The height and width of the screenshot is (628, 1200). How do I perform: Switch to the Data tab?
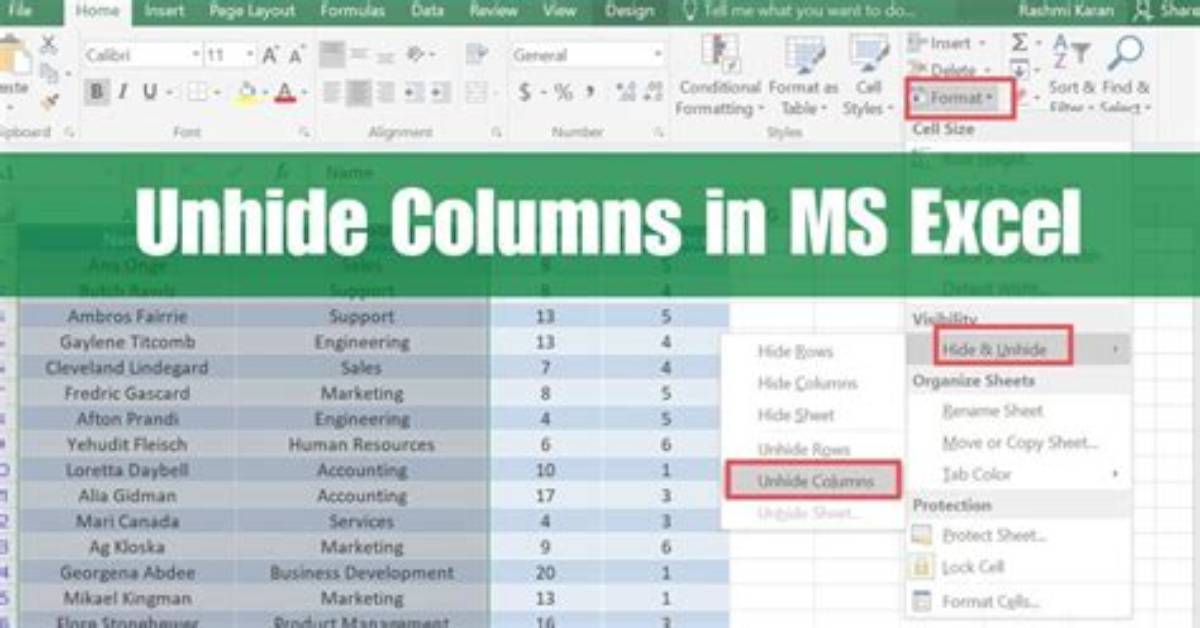click(x=427, y=11)
